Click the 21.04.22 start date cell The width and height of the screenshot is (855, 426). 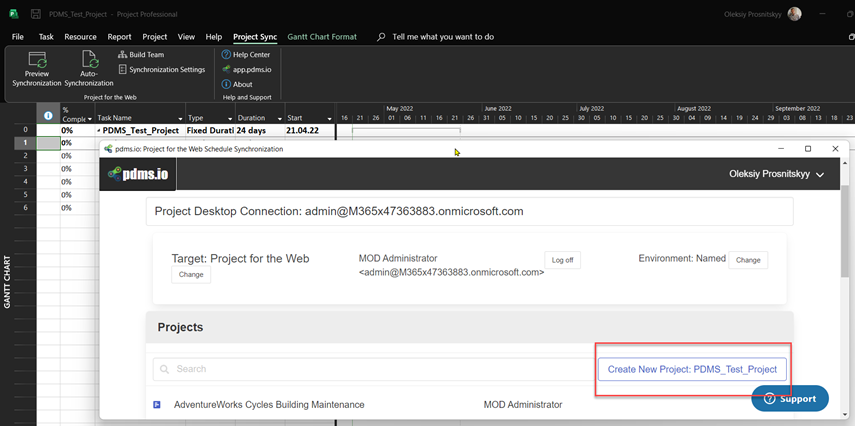tap(310, 131)
